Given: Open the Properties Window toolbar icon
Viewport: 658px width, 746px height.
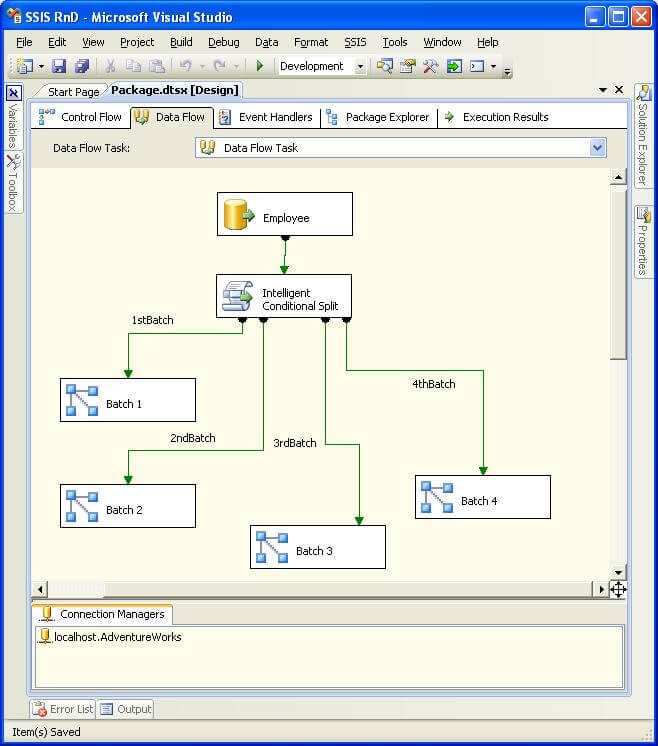Looking at the screenshot, I should (x=407, y=66).
